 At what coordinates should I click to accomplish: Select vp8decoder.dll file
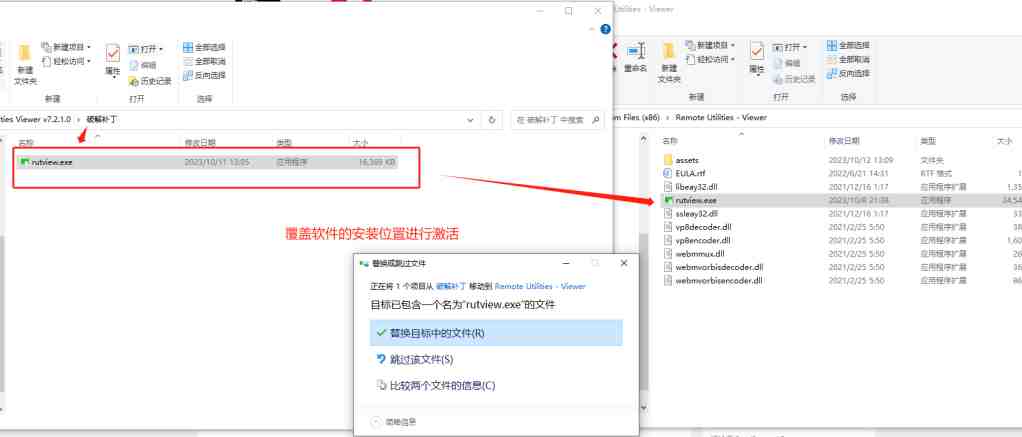pyautogui.click(x=703, y=227)
